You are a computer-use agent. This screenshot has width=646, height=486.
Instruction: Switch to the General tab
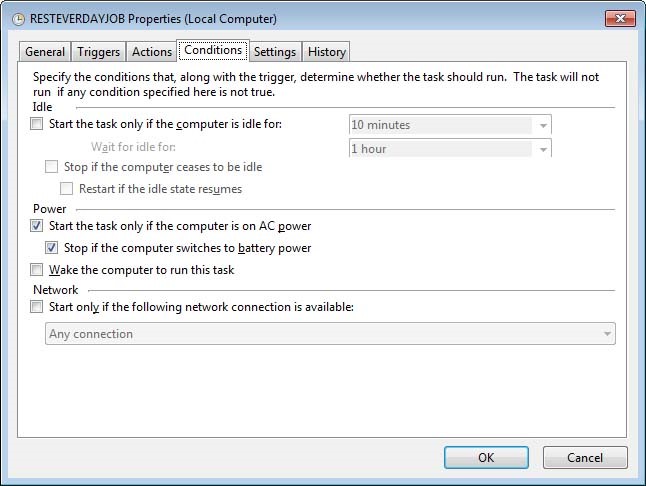click(45, 52)
